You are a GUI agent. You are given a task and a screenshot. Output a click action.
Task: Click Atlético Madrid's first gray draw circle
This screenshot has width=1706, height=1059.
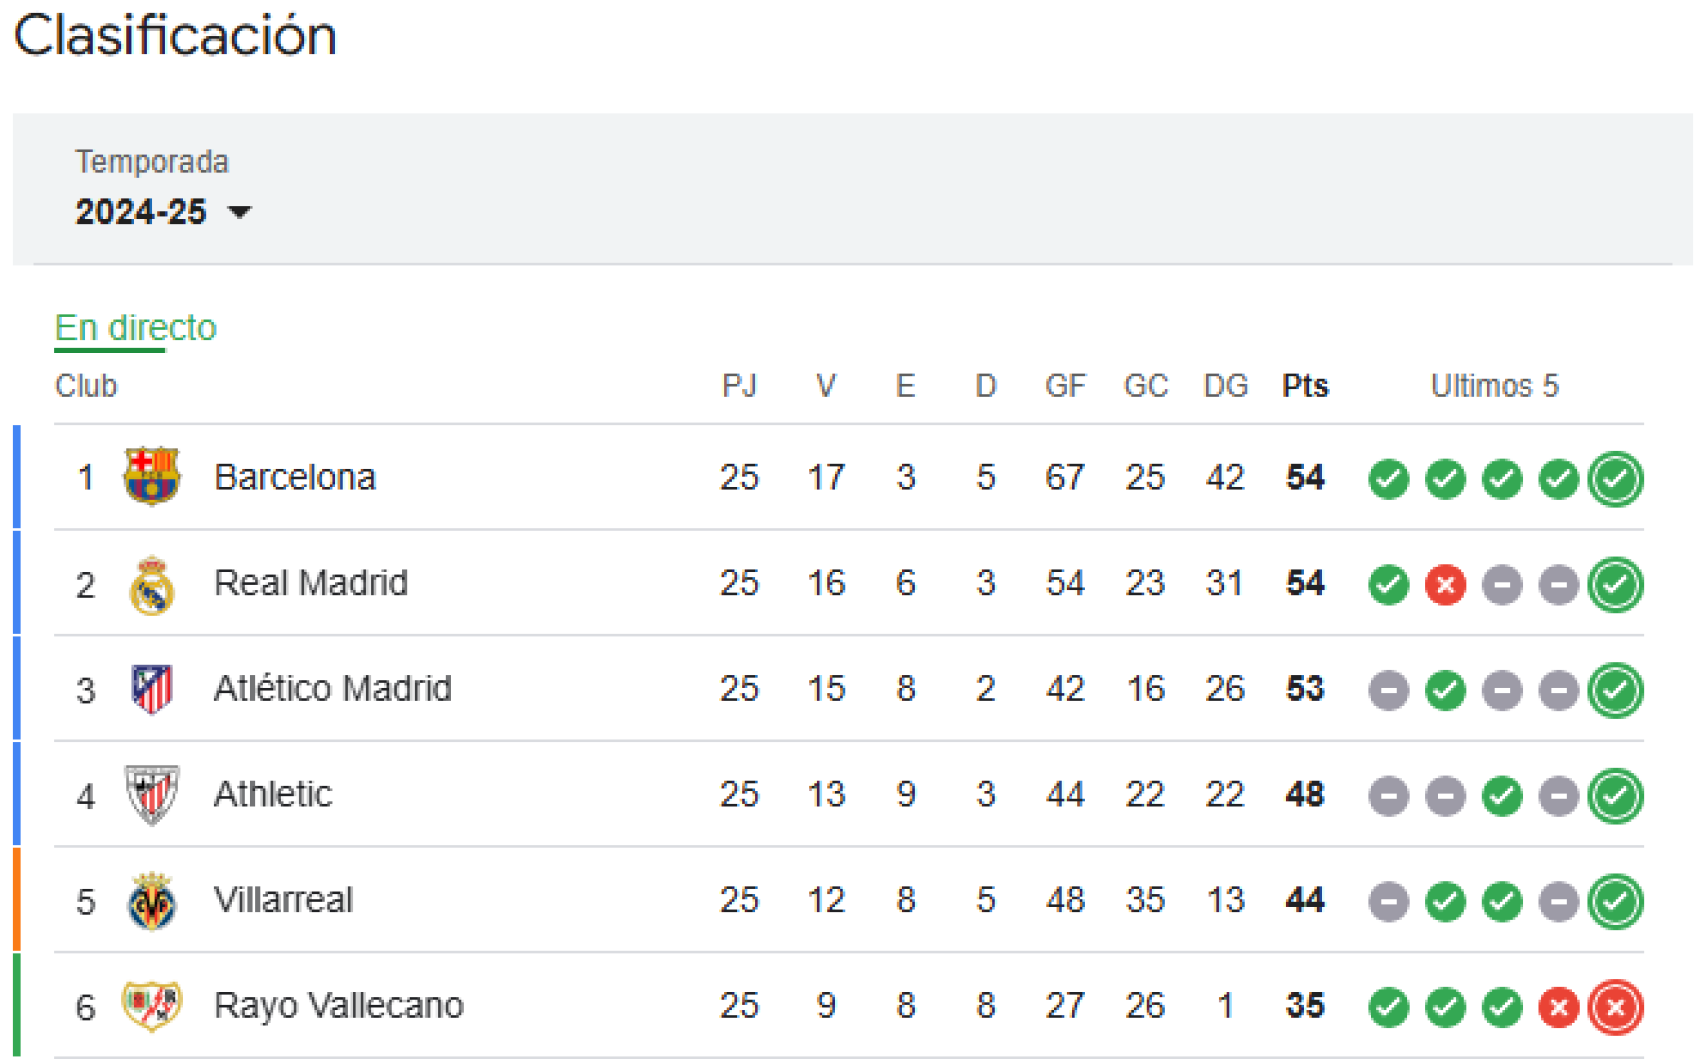(1388, 690)
